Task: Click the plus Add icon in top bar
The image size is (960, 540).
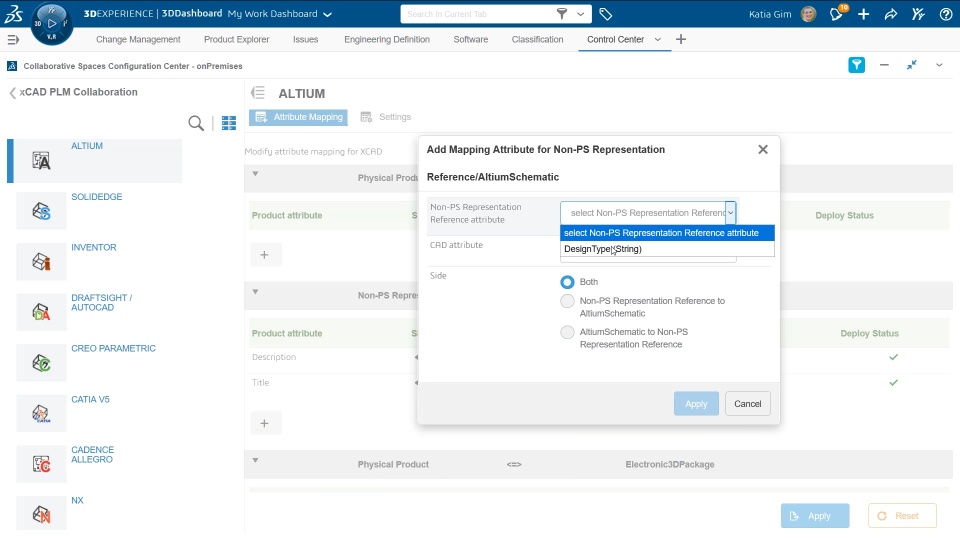Action: [x=863, y=14]
